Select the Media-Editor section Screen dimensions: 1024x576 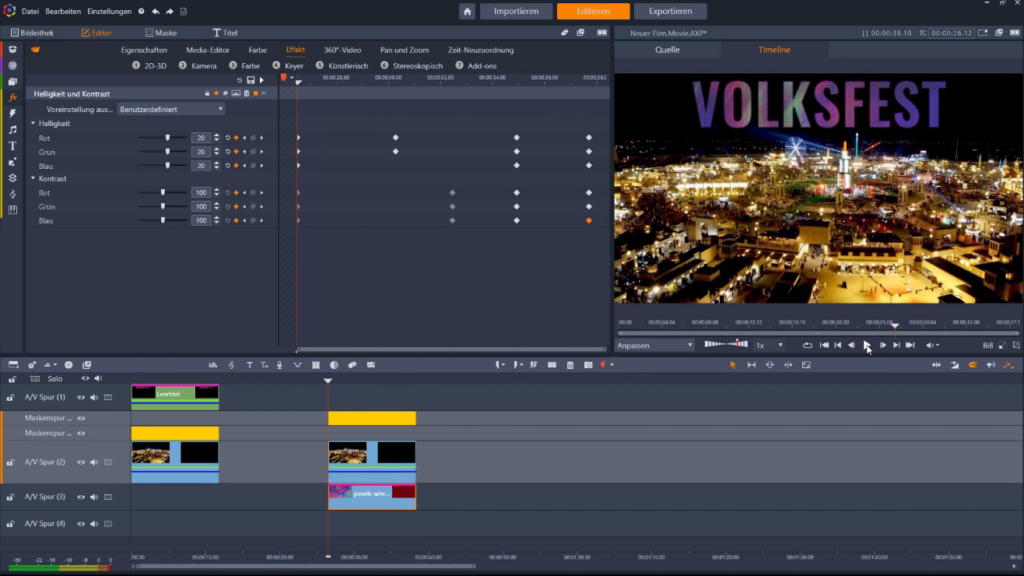(208, 50)
